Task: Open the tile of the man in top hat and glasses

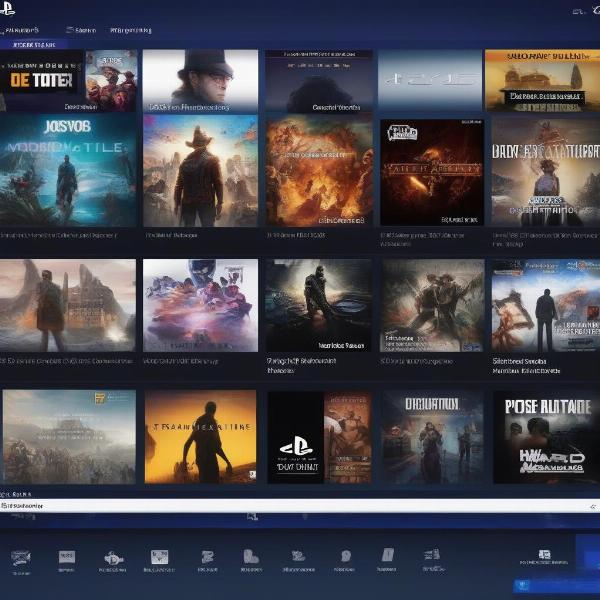Action: 200,80
